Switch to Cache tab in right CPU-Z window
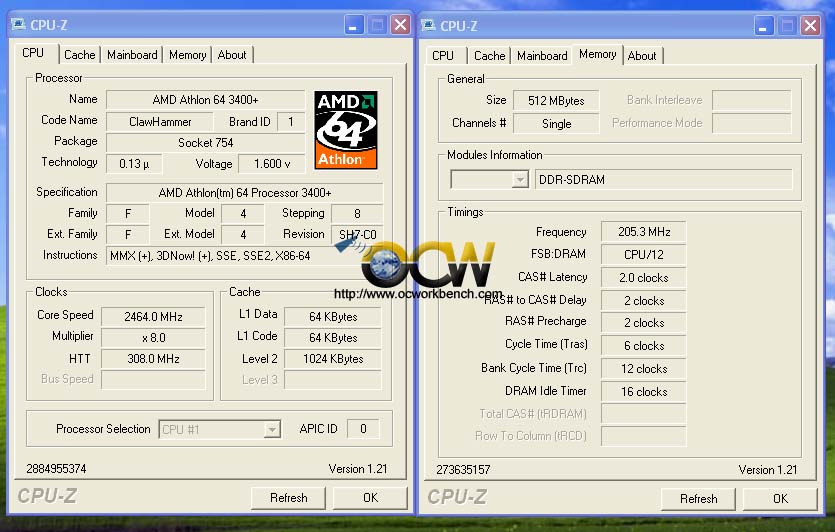Screen dimensions: 835x532 pos(489,56)
